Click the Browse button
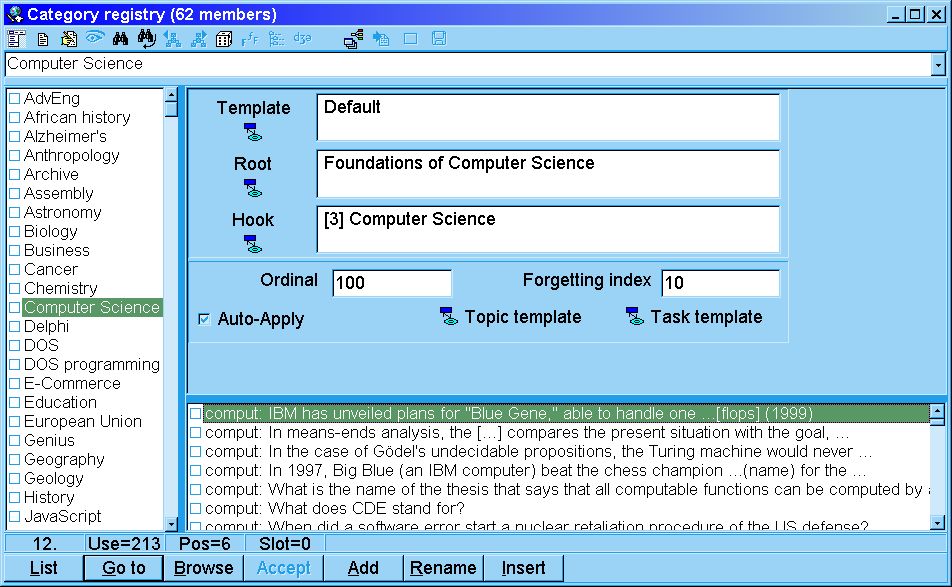 pos(203,568)
